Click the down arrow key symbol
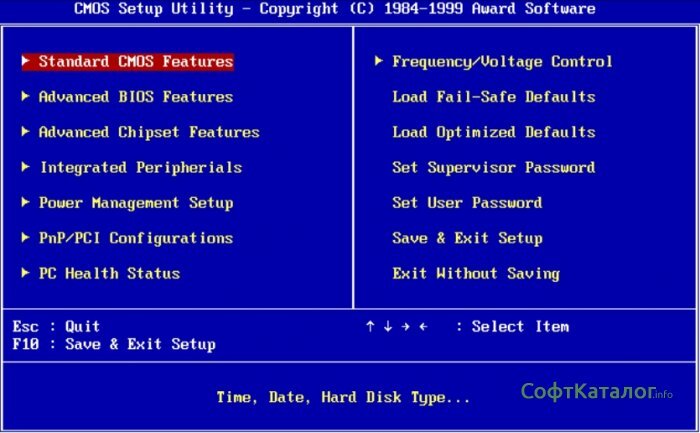 (x=388, y=327)
